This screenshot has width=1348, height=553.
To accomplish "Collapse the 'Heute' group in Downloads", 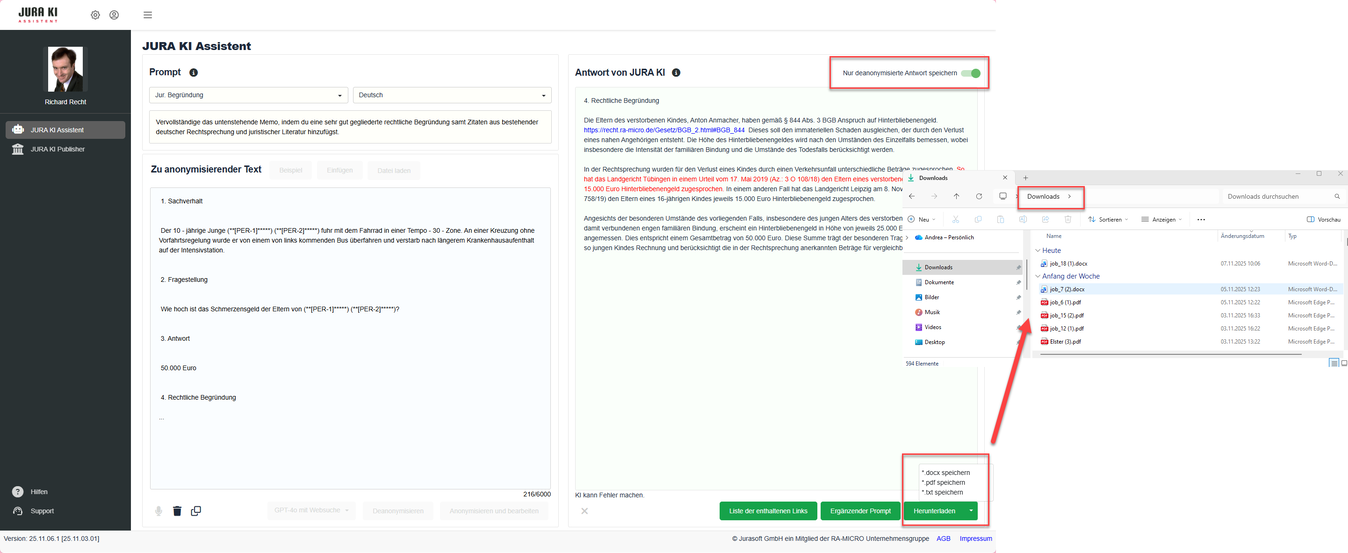I will (x=1038, y=250).
